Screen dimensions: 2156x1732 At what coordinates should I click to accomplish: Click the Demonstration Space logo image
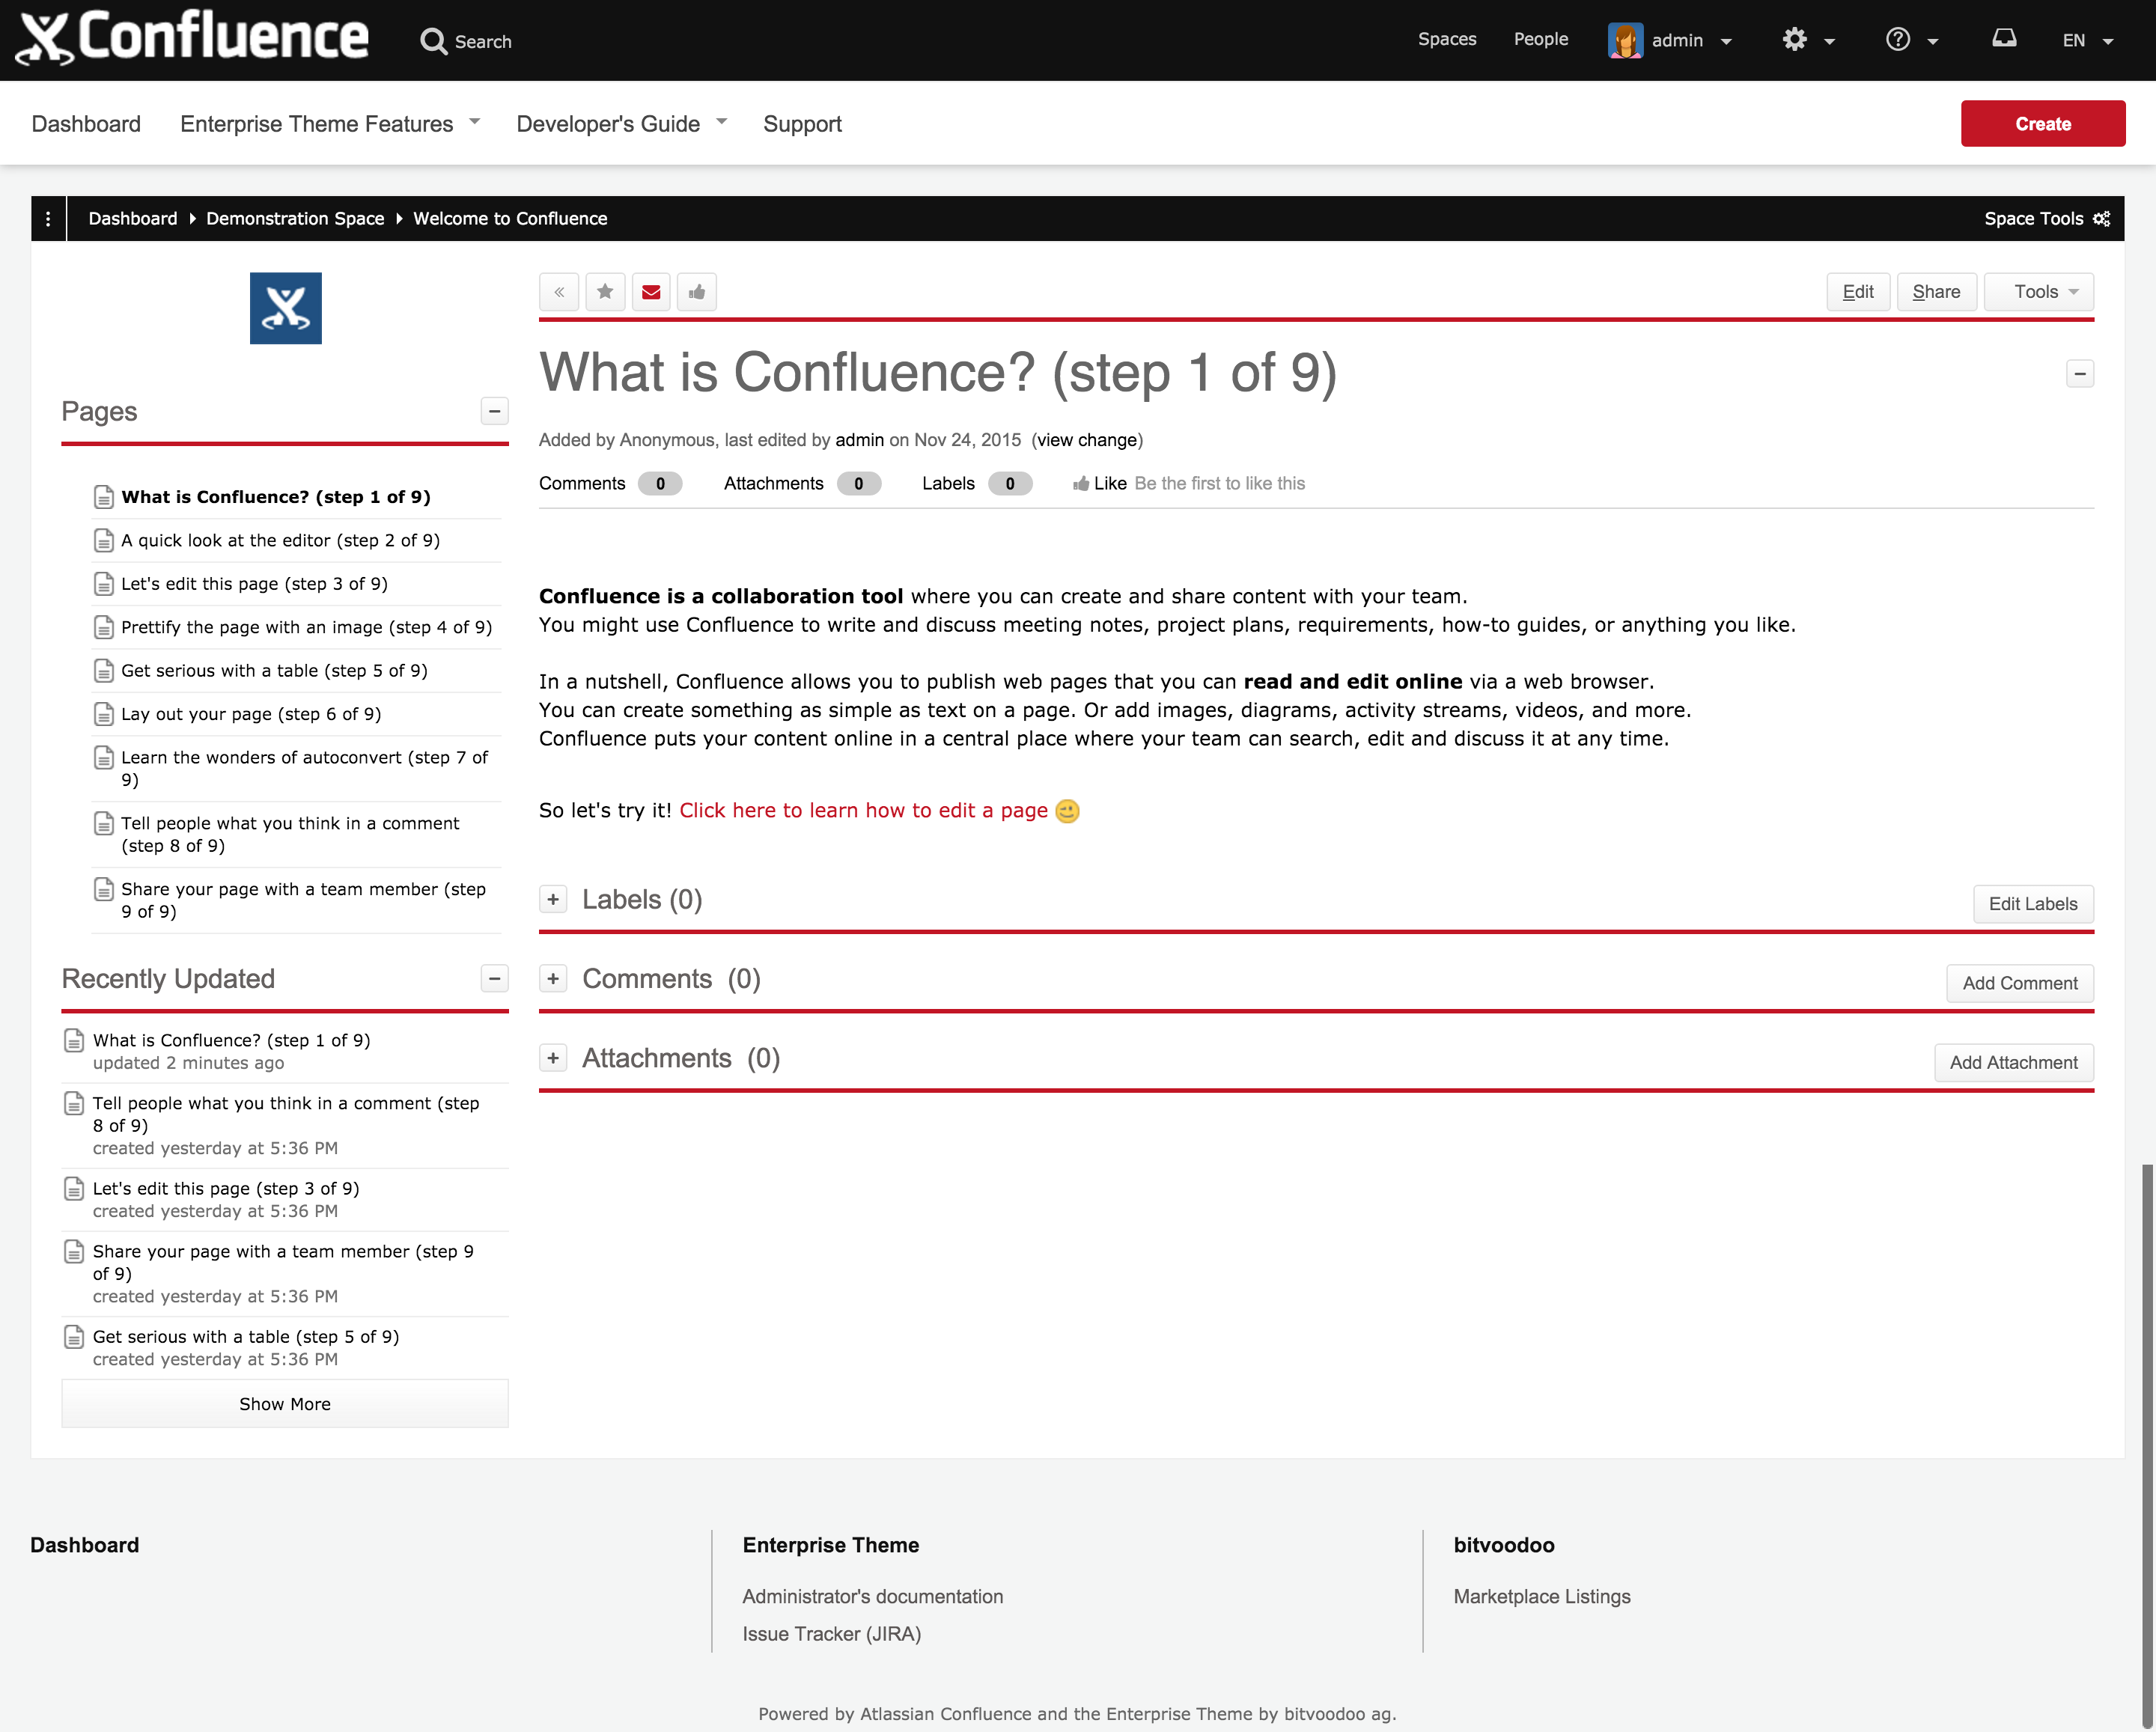286,308
